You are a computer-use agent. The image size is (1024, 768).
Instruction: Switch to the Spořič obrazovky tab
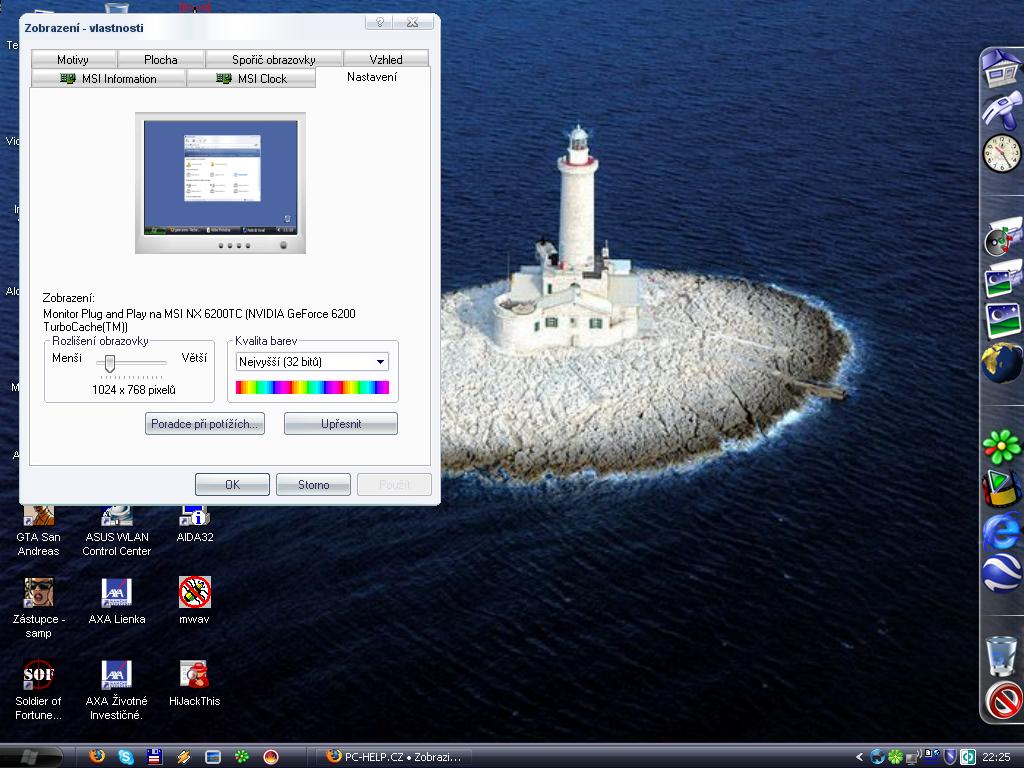tap(274, 60)
